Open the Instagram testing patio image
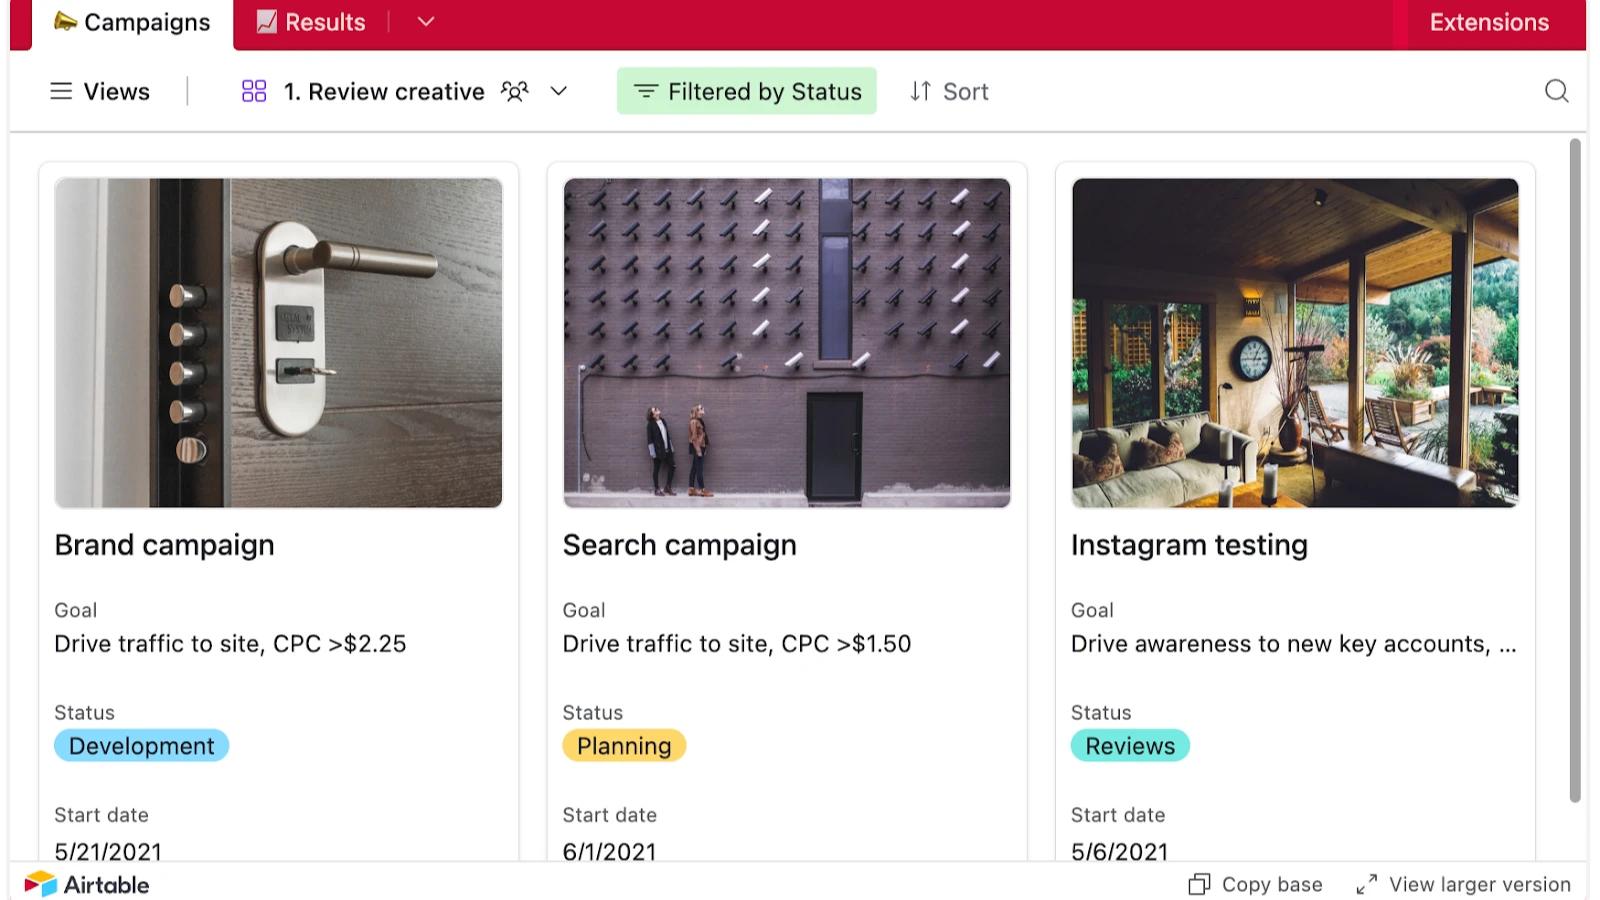 [x=1295, y=343]
